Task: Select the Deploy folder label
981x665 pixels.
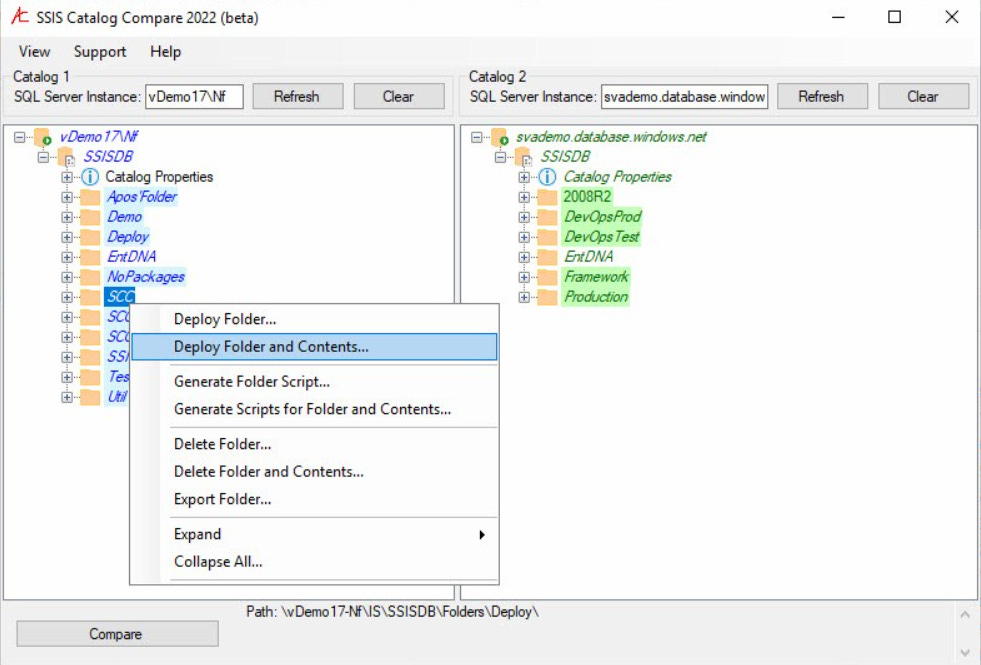Action: (x=128, y=237)
